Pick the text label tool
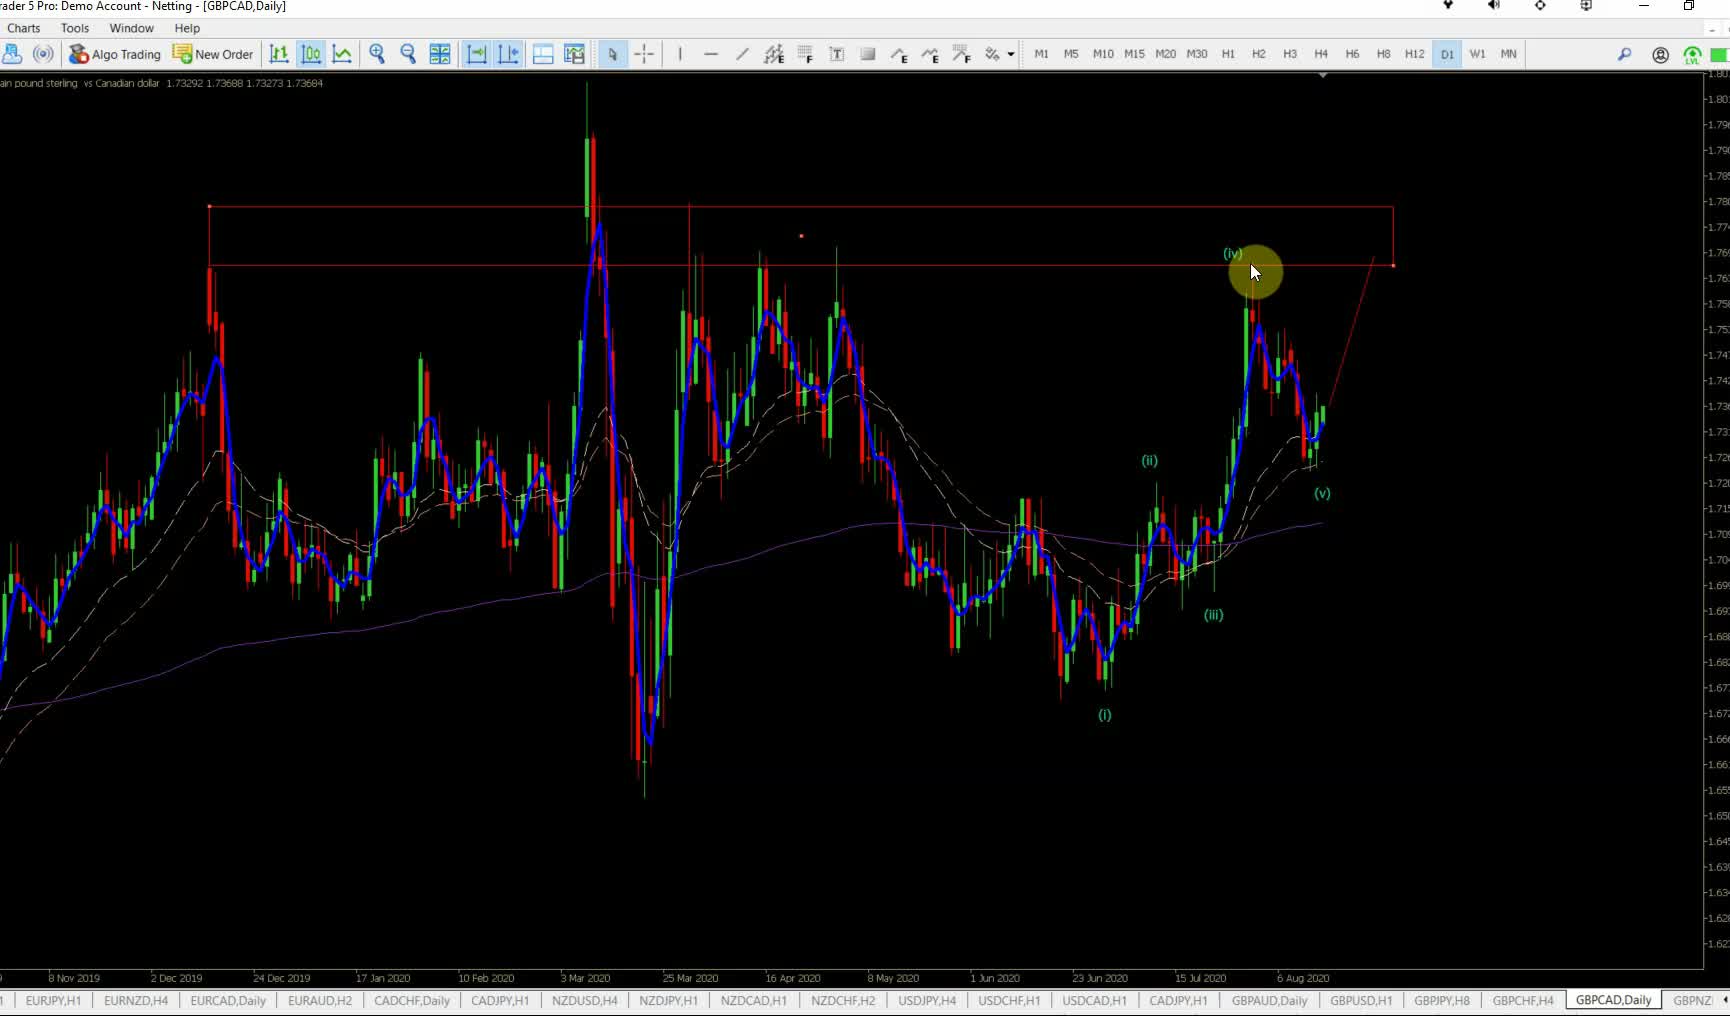This screenshot has height=1016, width=1730. 837,54
